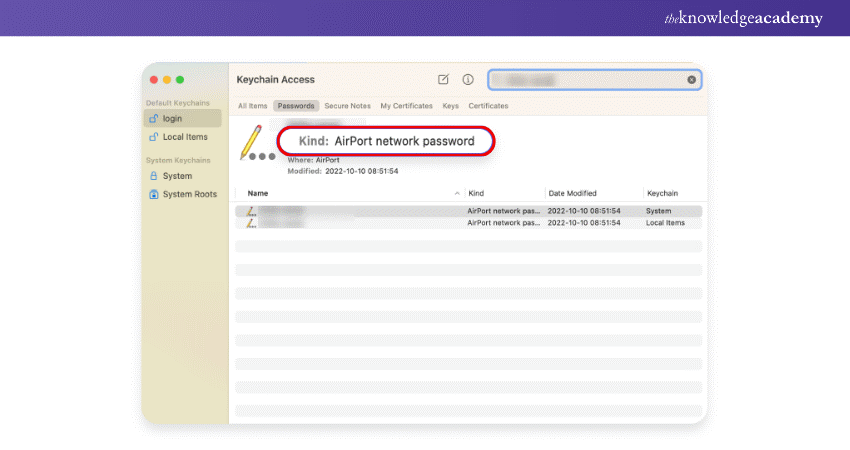Image resolution: width=850 pixels, height=450 pixels.
Task: Switch to the Keys tab
Action: coord(450,106)
